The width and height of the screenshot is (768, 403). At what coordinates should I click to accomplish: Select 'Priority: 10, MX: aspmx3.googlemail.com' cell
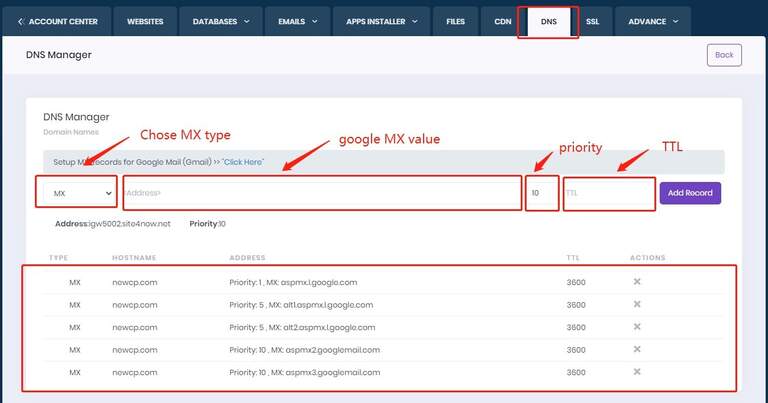(x=304, y=373)
